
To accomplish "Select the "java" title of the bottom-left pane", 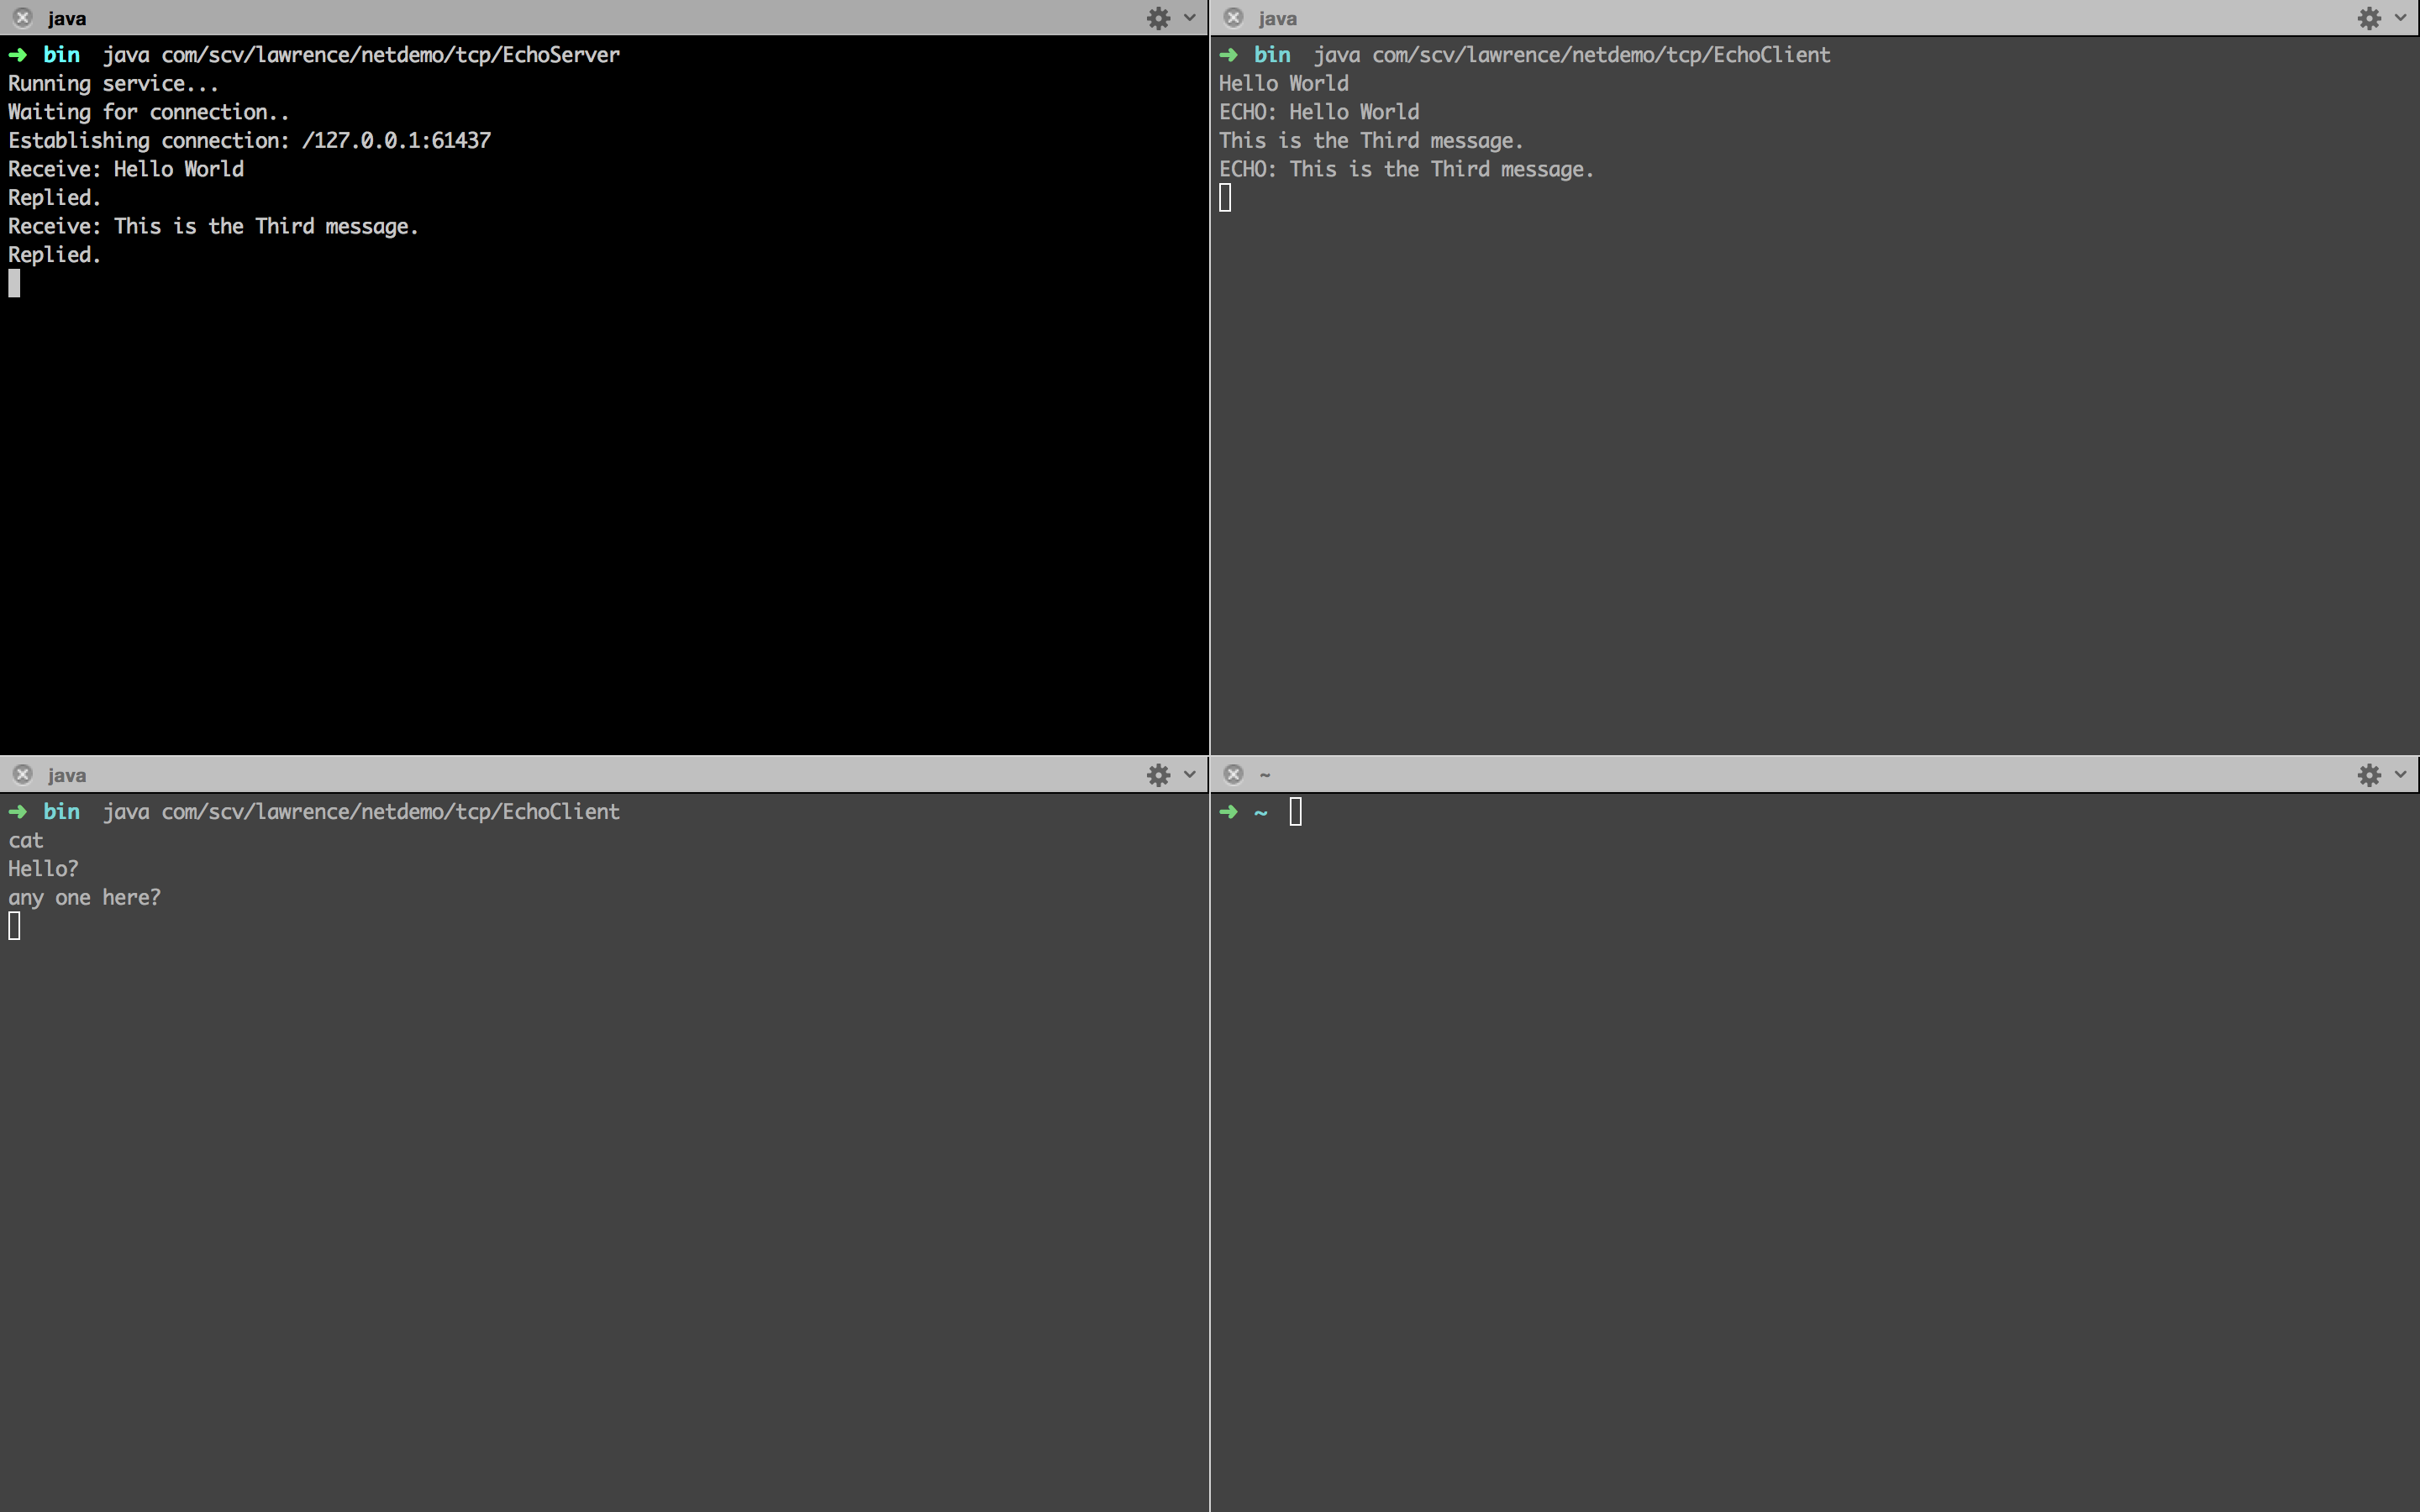I will [x=67, y=776].
